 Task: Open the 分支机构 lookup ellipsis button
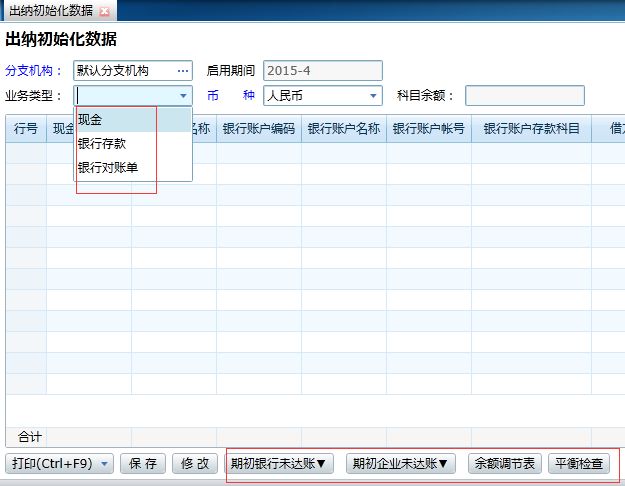[x=183, y=71]
